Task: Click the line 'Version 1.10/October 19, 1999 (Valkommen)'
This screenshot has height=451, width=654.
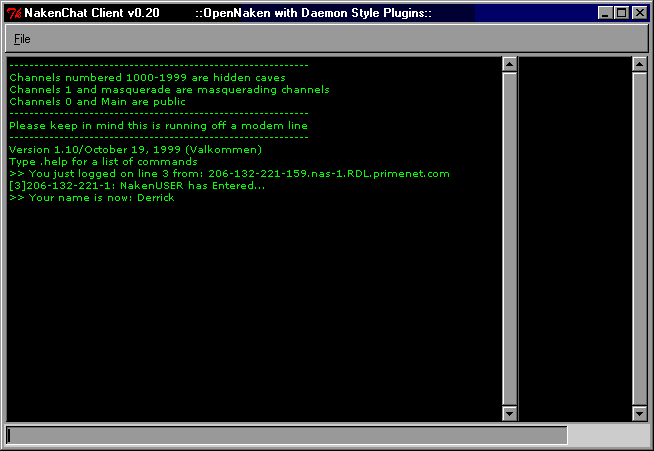Action: click(x=136, y=150)
